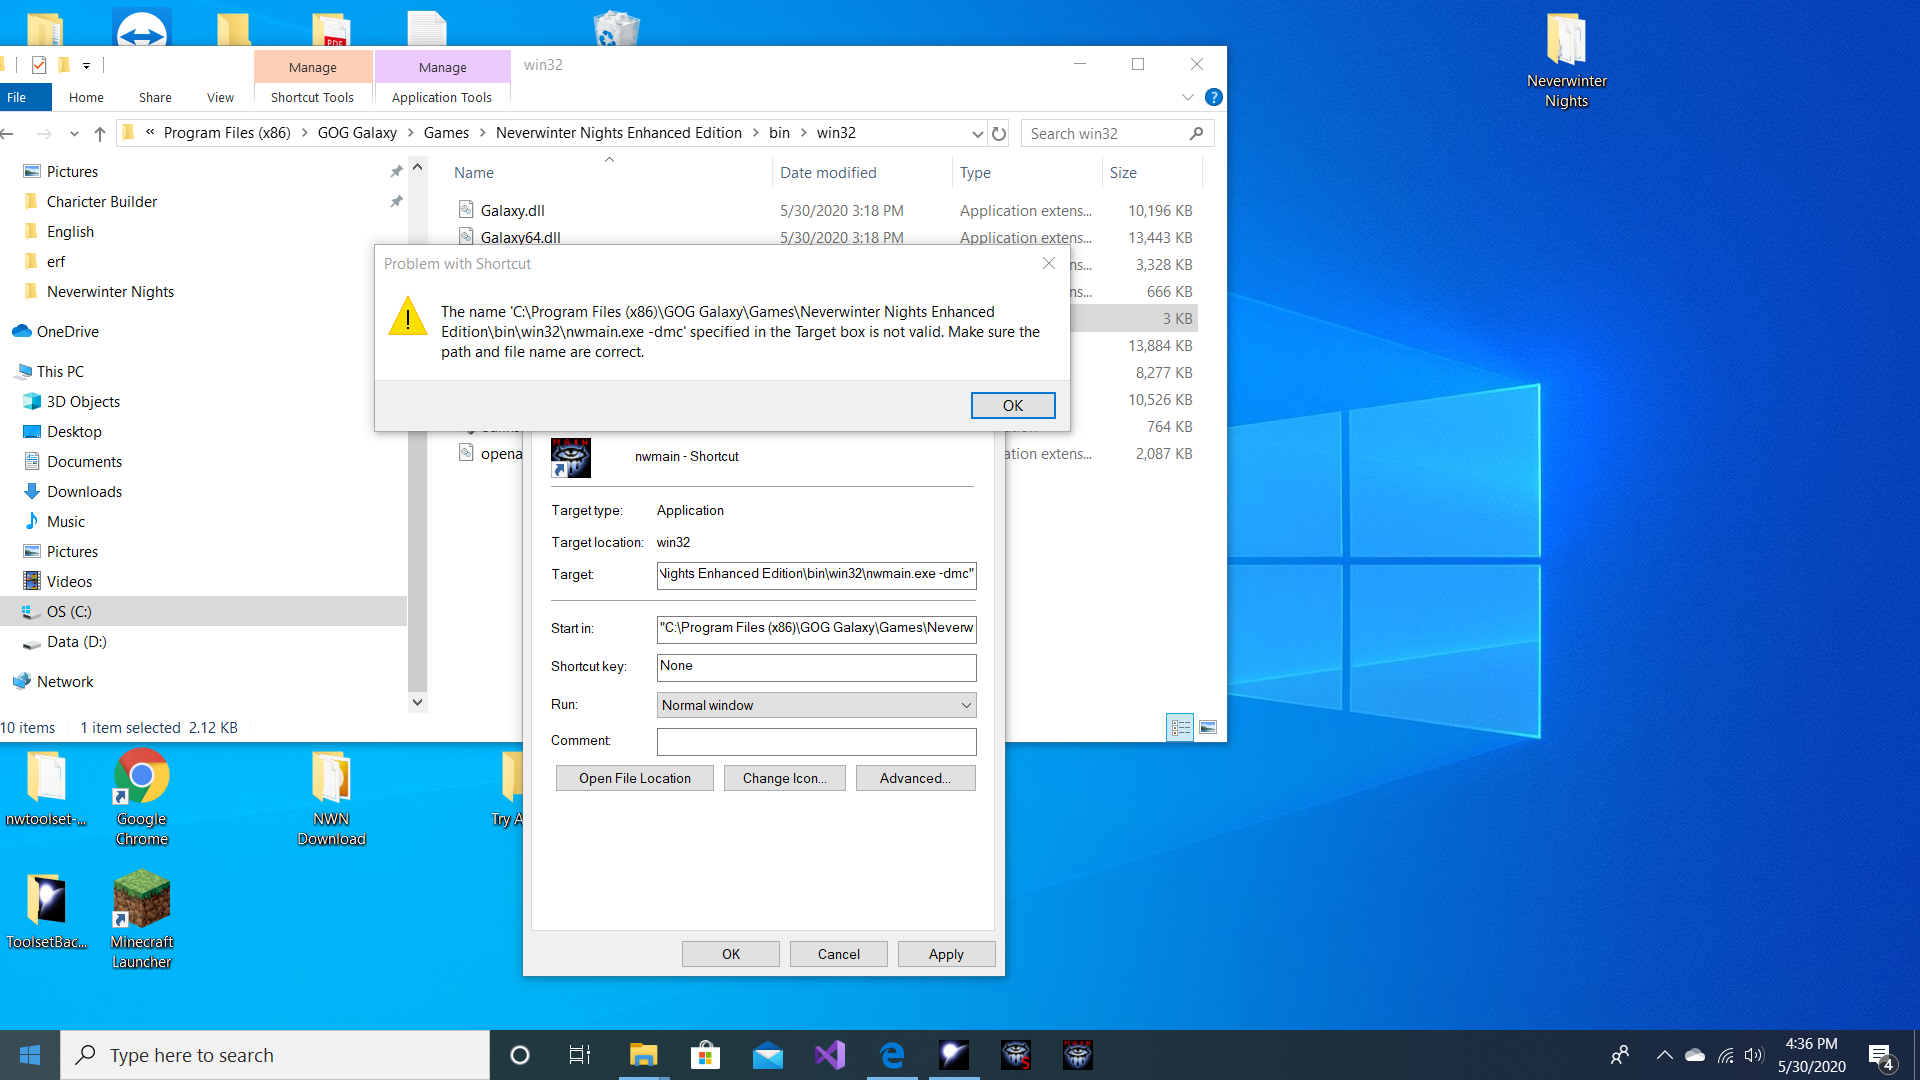Open the Windows Start menu
Screen dimensions: 1920x1080
(29, 1055)
